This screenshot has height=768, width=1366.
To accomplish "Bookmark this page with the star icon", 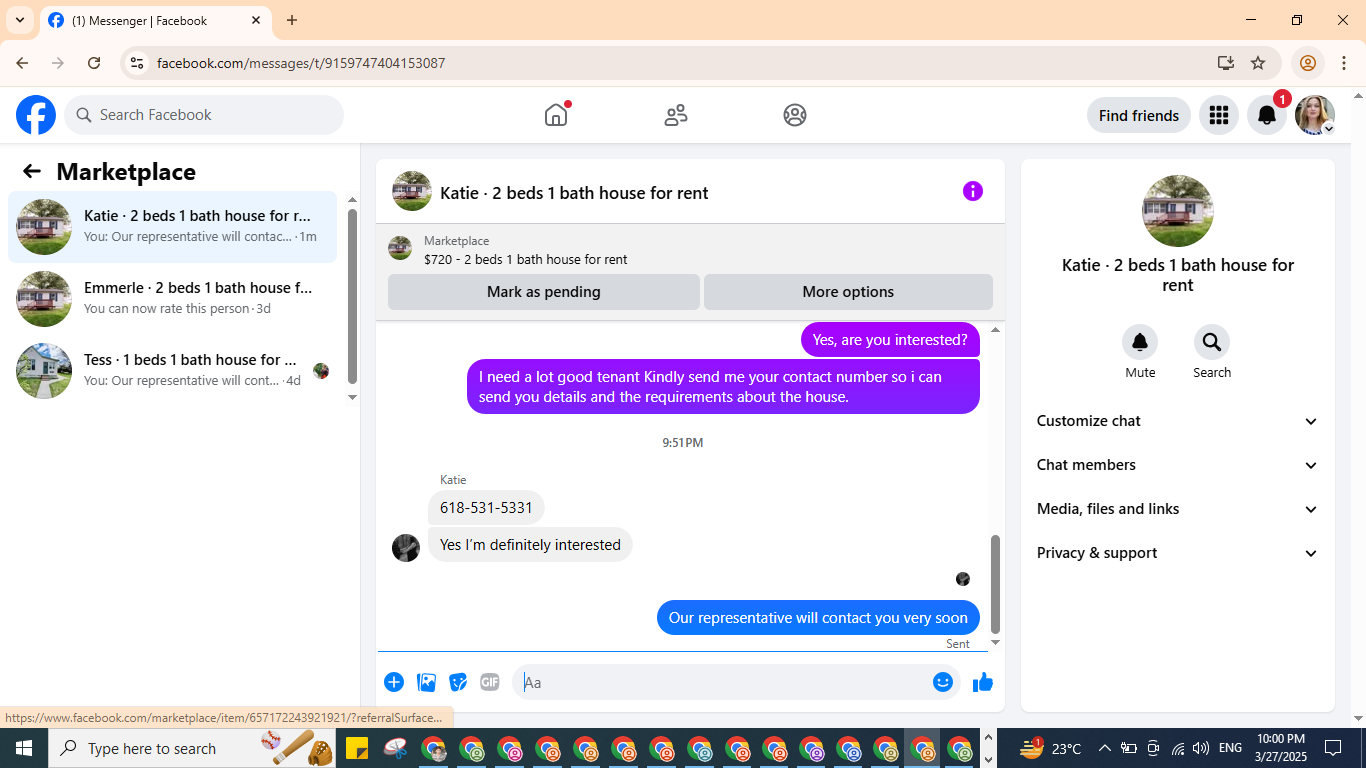I will pos(1258,63).
